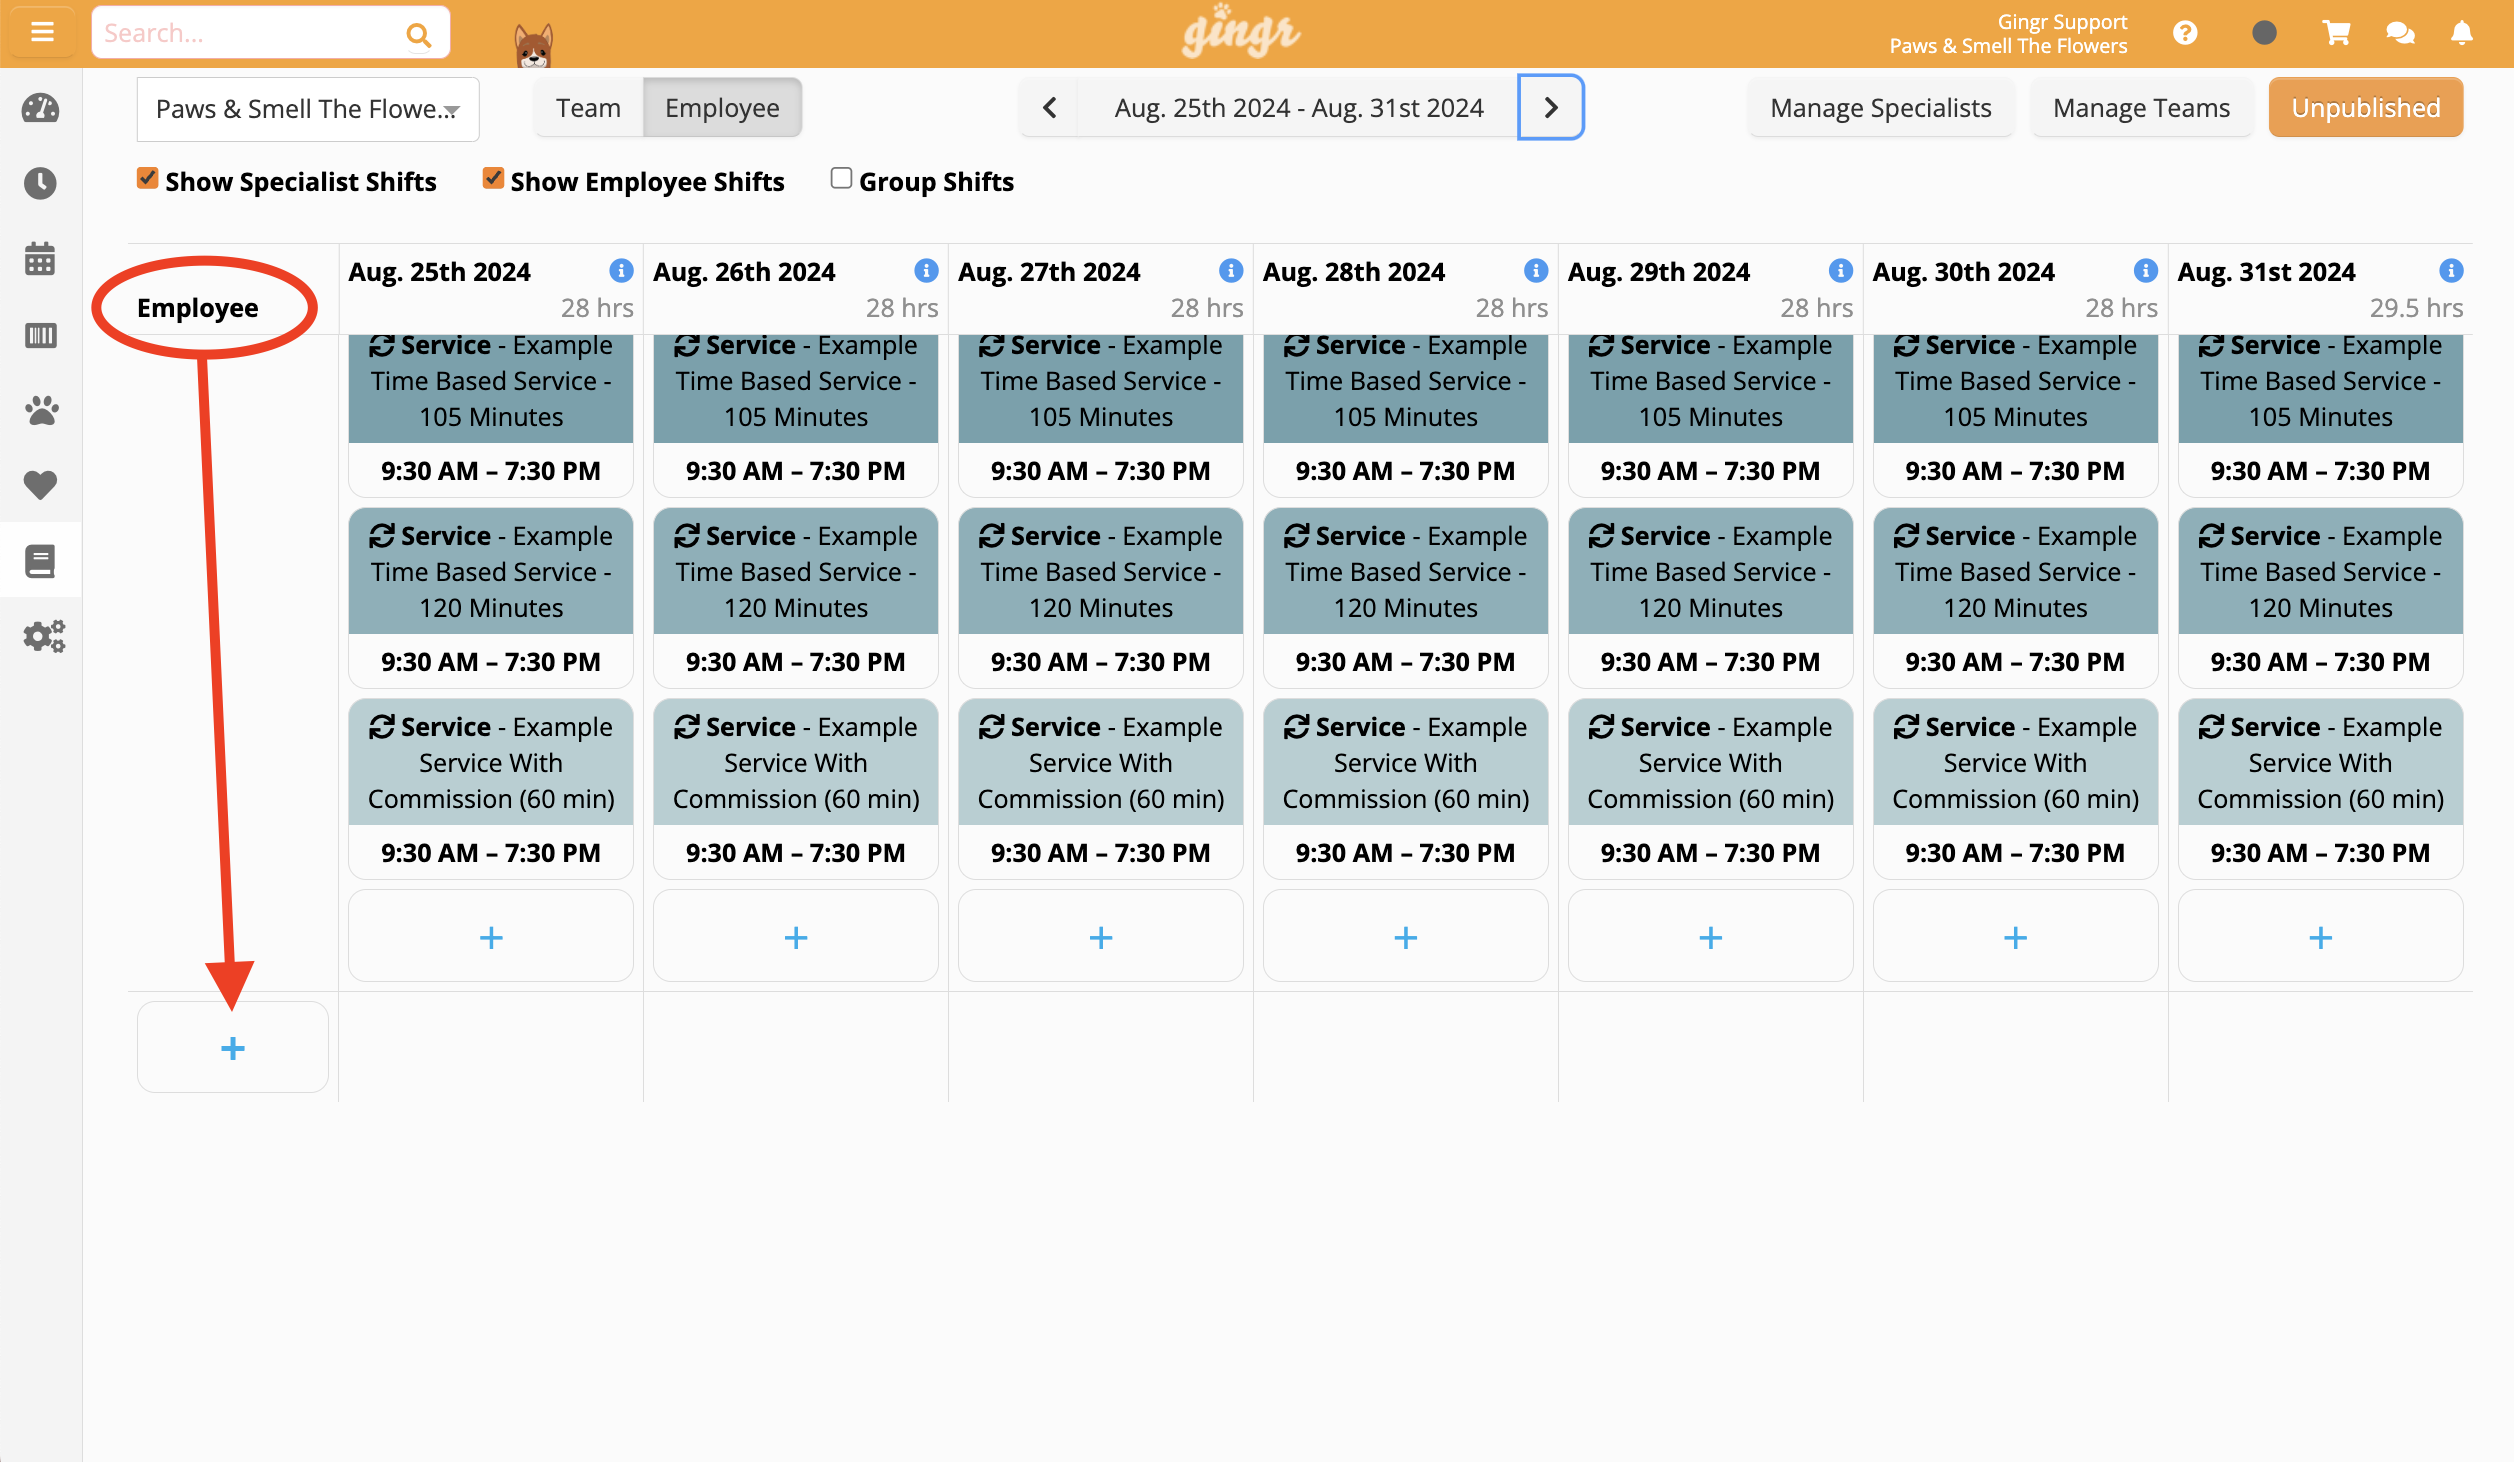Image resolution: width=2514 pixels, height=1462 pixels.
Task: Open the chat messages icon
Action: click(x=2399, y=32)
